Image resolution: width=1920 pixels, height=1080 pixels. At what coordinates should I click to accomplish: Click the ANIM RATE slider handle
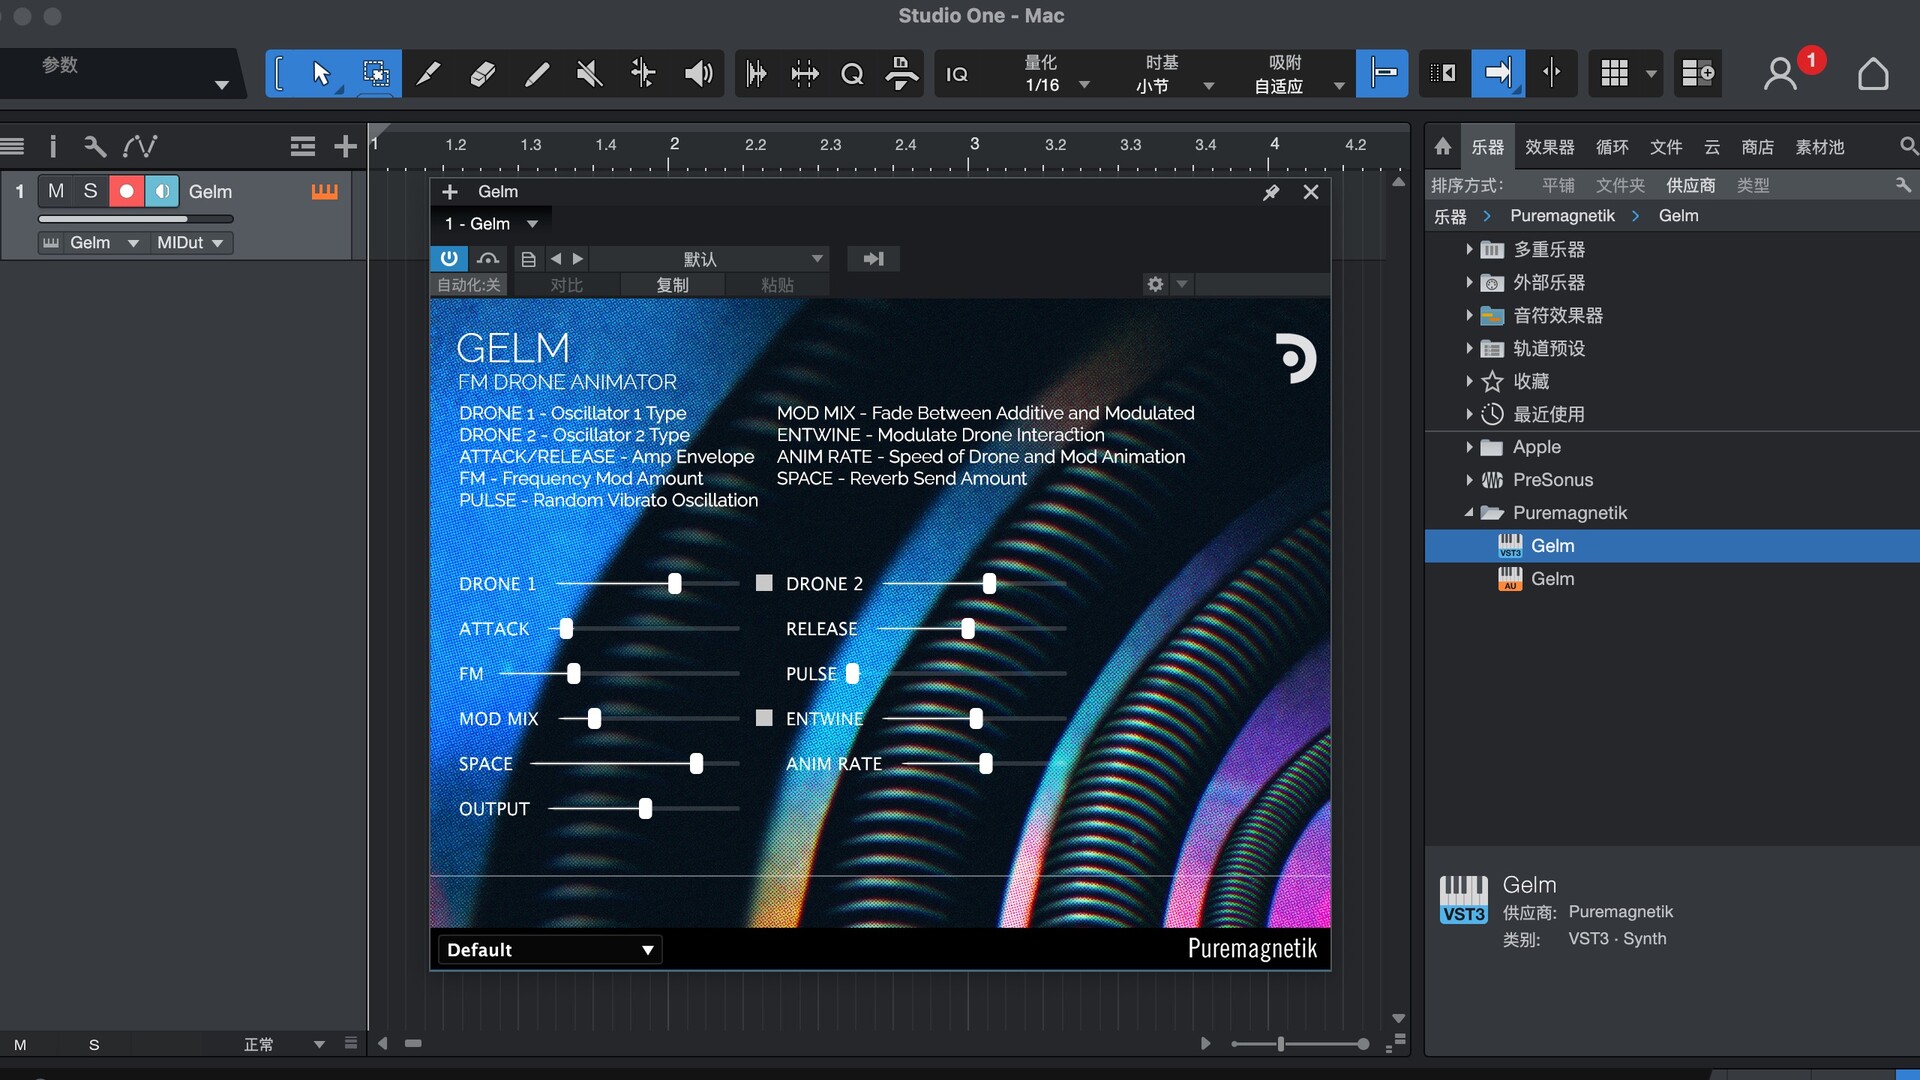[x=986, y=764]
